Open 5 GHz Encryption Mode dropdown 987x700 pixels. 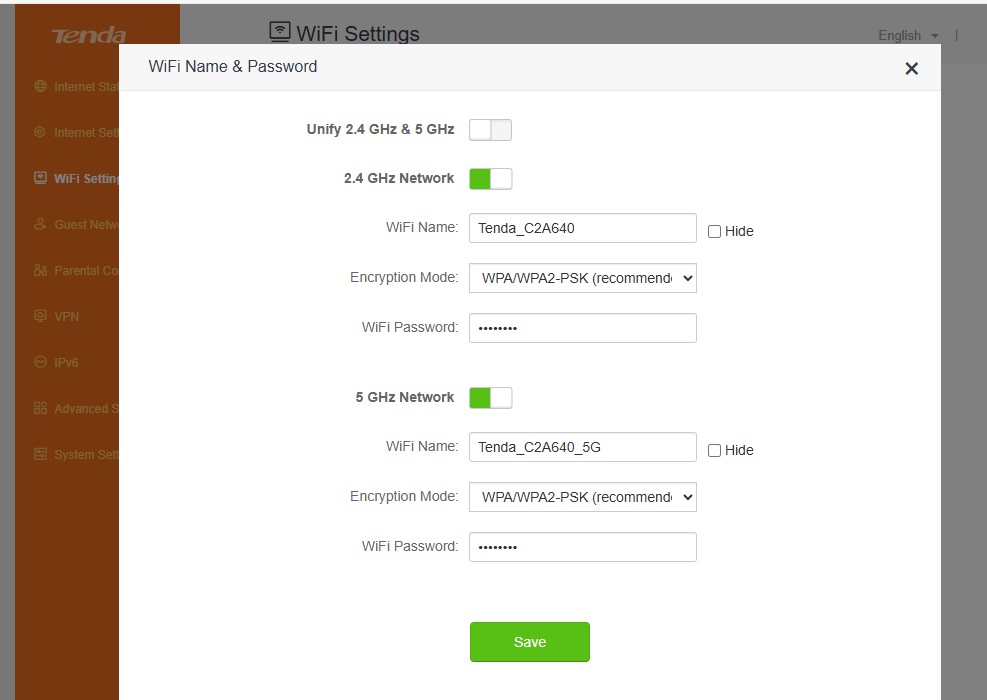coord(582,497)
